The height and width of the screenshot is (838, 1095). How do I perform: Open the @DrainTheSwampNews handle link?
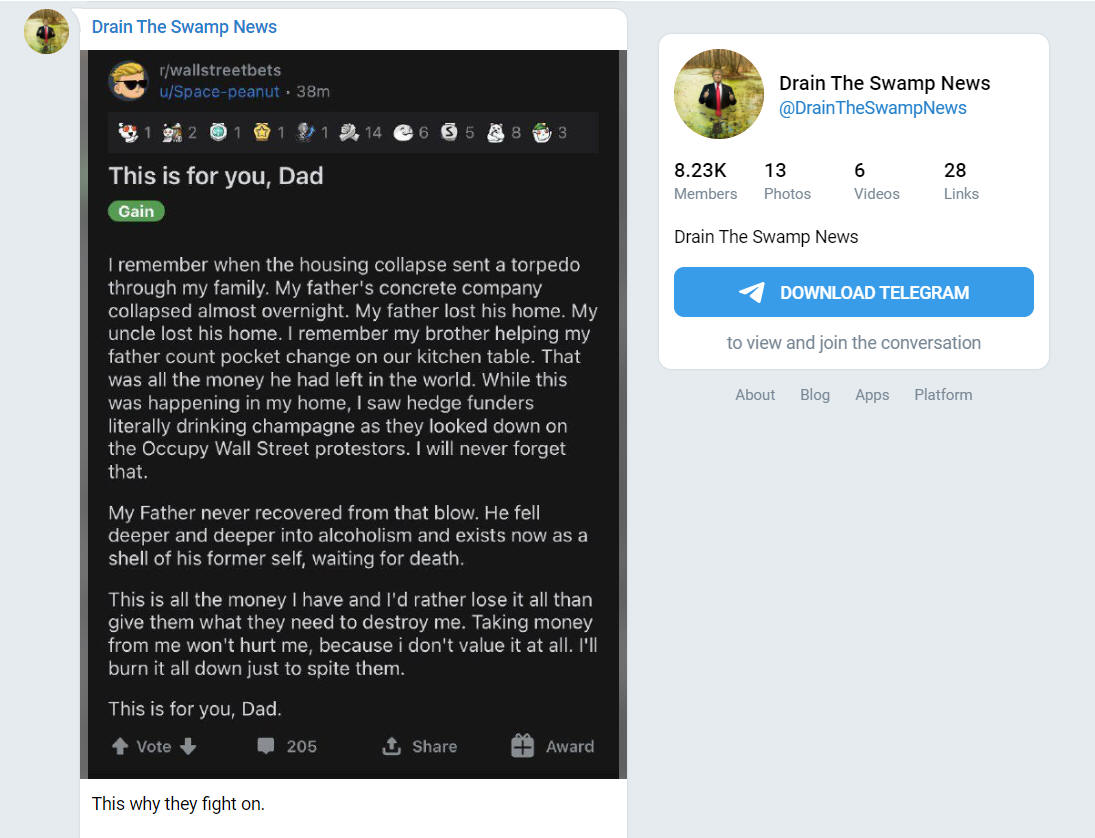pos(873,108)
